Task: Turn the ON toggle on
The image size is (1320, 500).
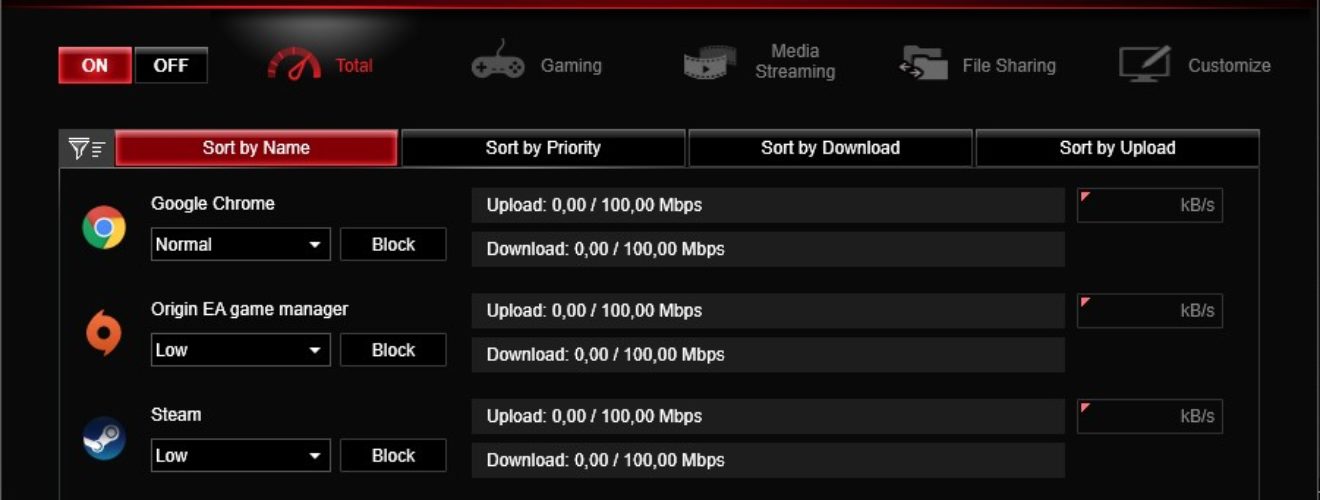Action: (95, 66)
